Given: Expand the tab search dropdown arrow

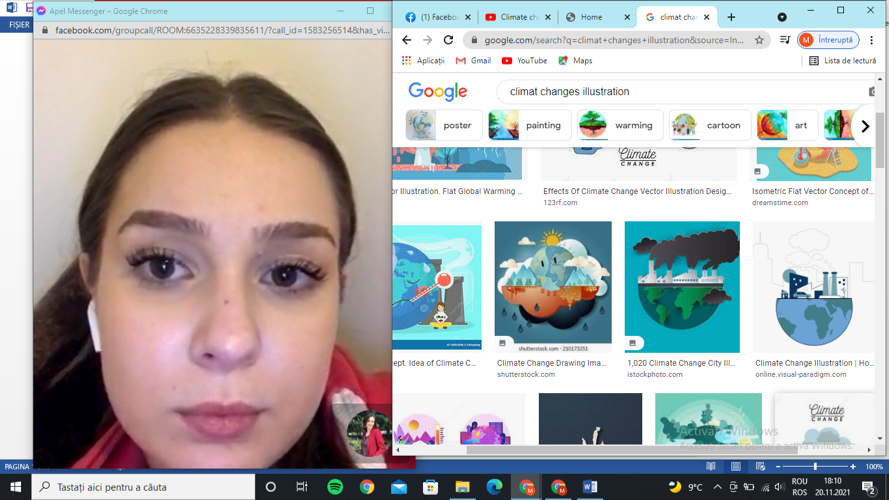Looking at the screenshot, I should 782,17.
